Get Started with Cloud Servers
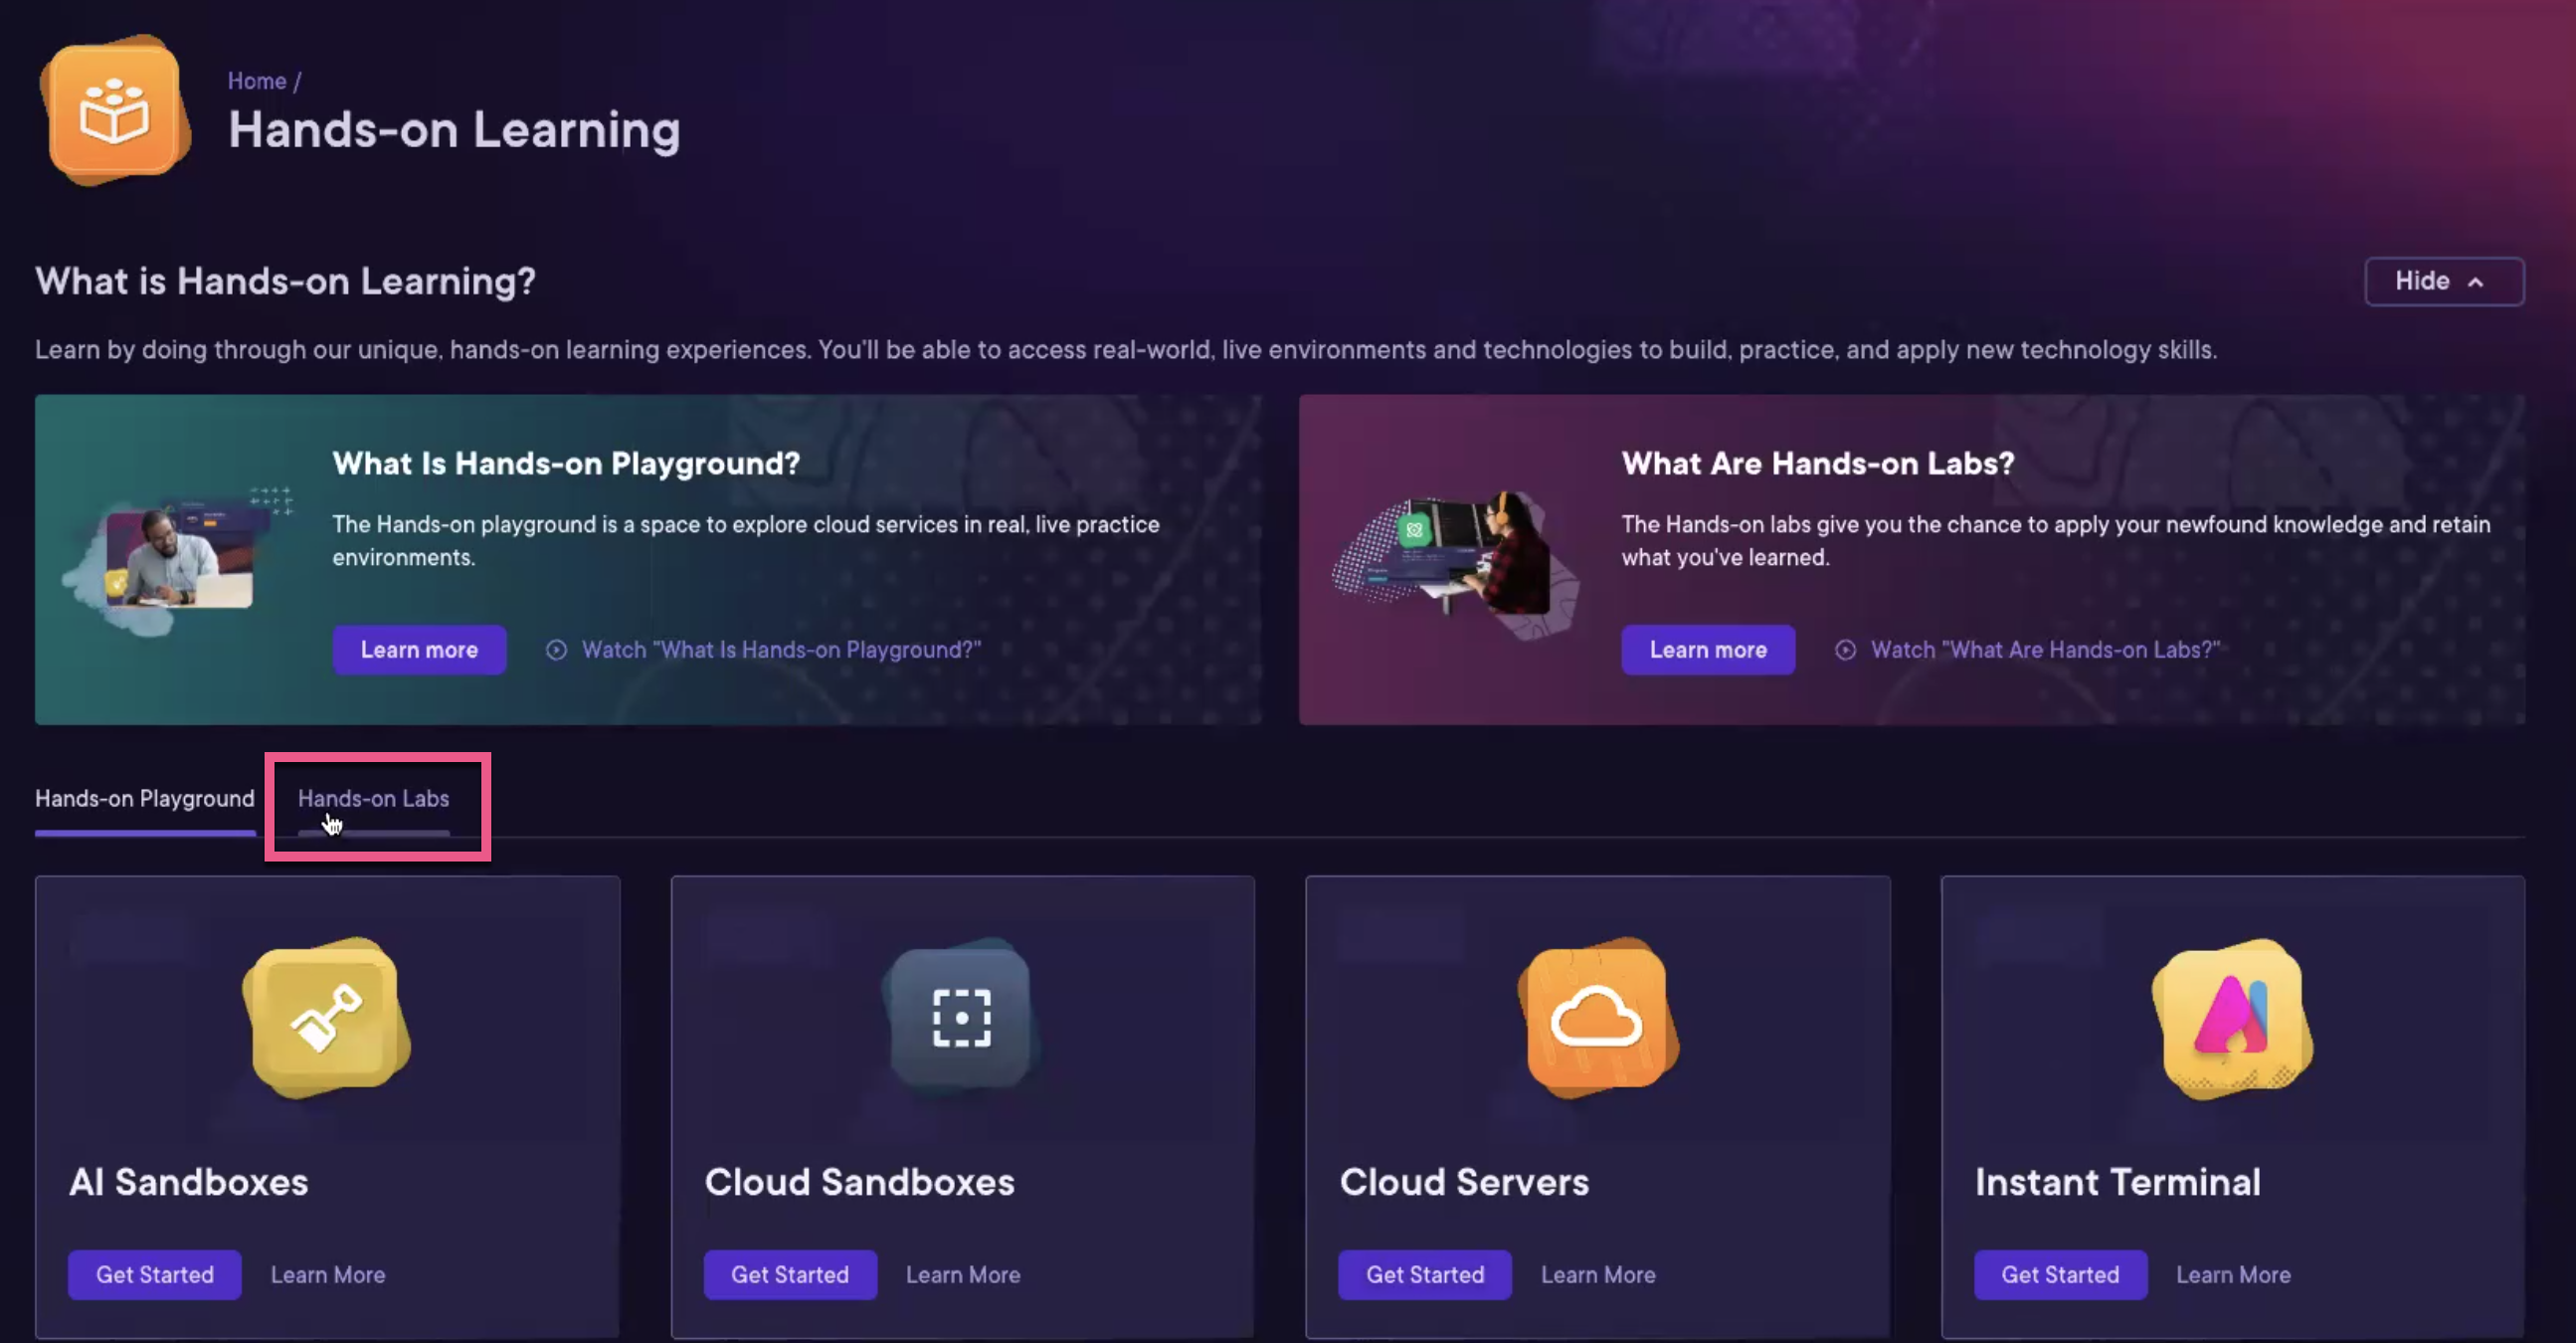Screen dimensions: 2576x1343 click(1425, 1274)
